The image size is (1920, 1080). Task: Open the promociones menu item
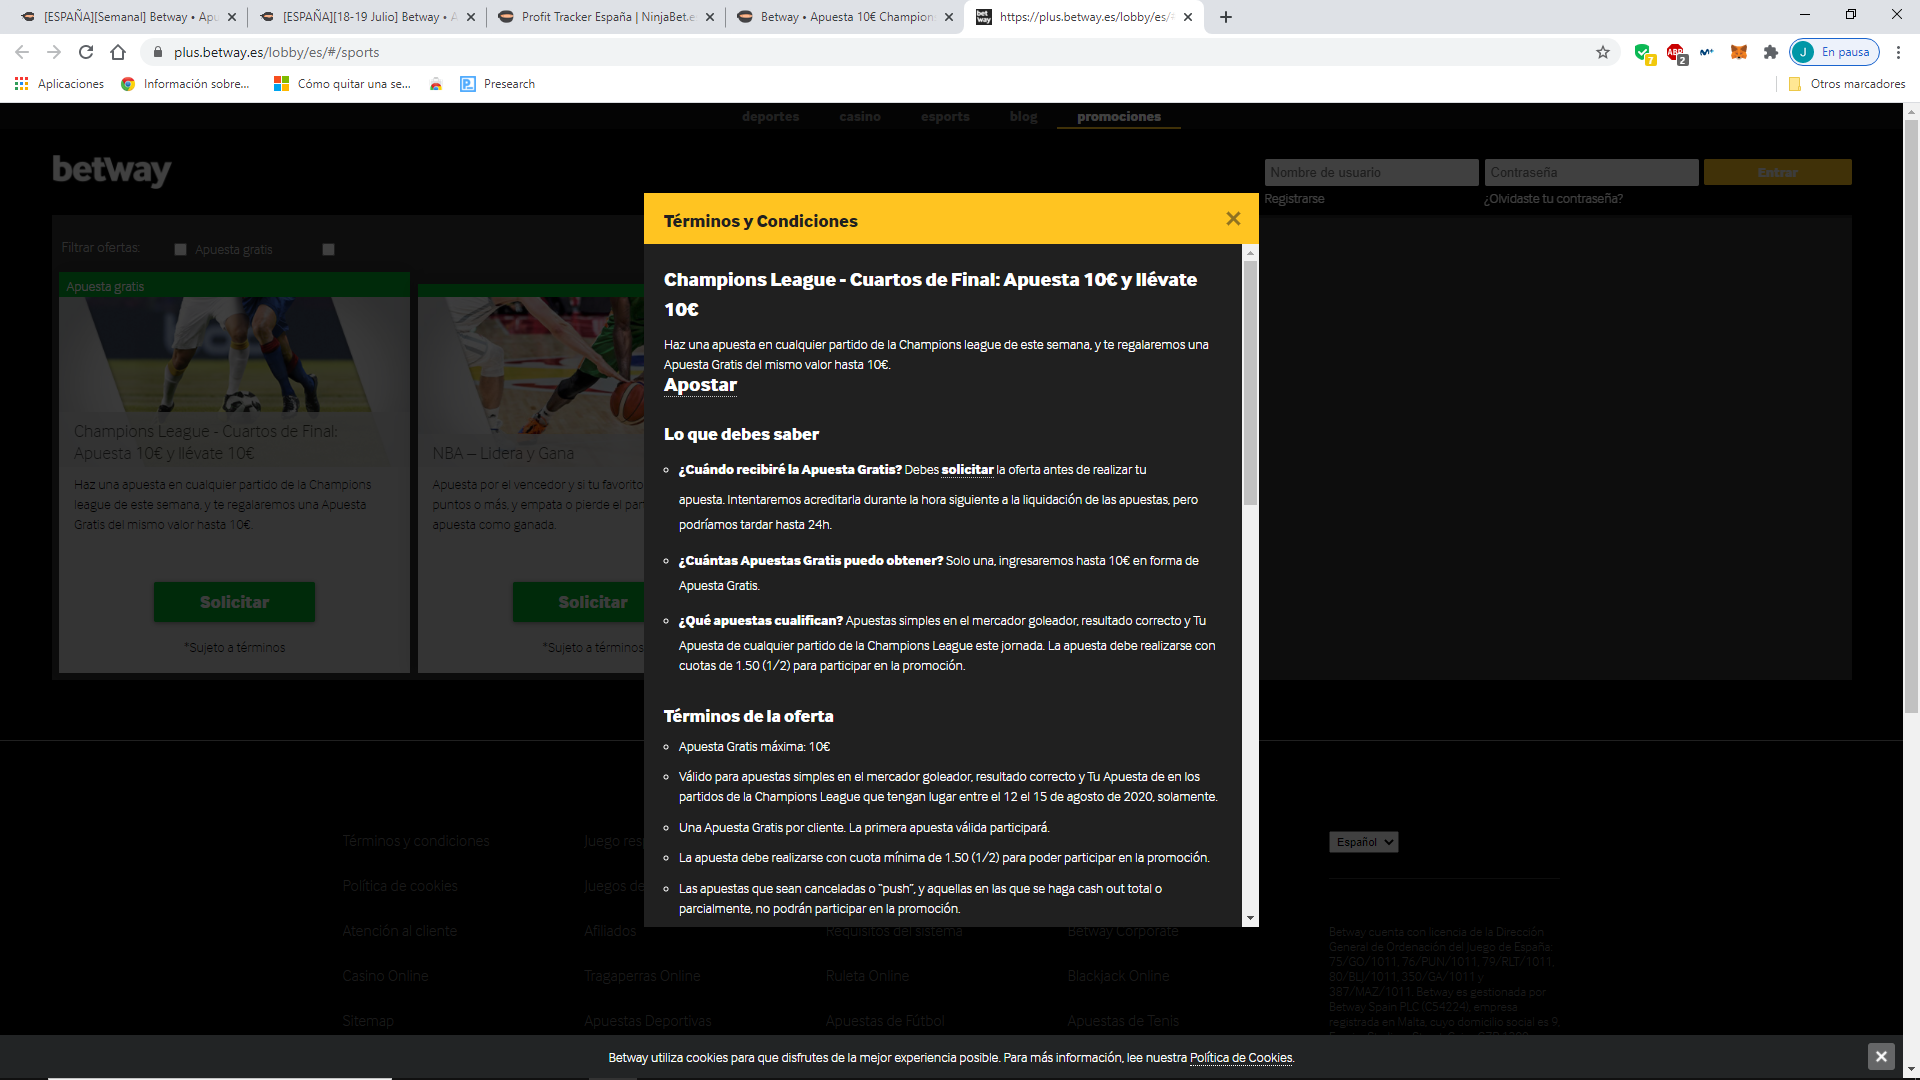1119,117
